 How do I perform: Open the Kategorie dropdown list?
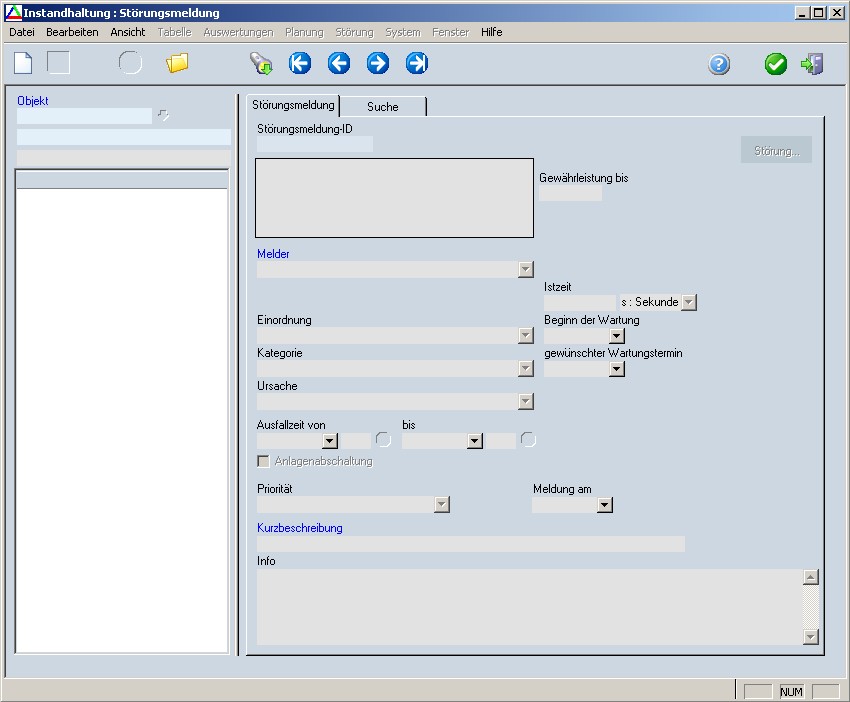click(x=526, y=369)
